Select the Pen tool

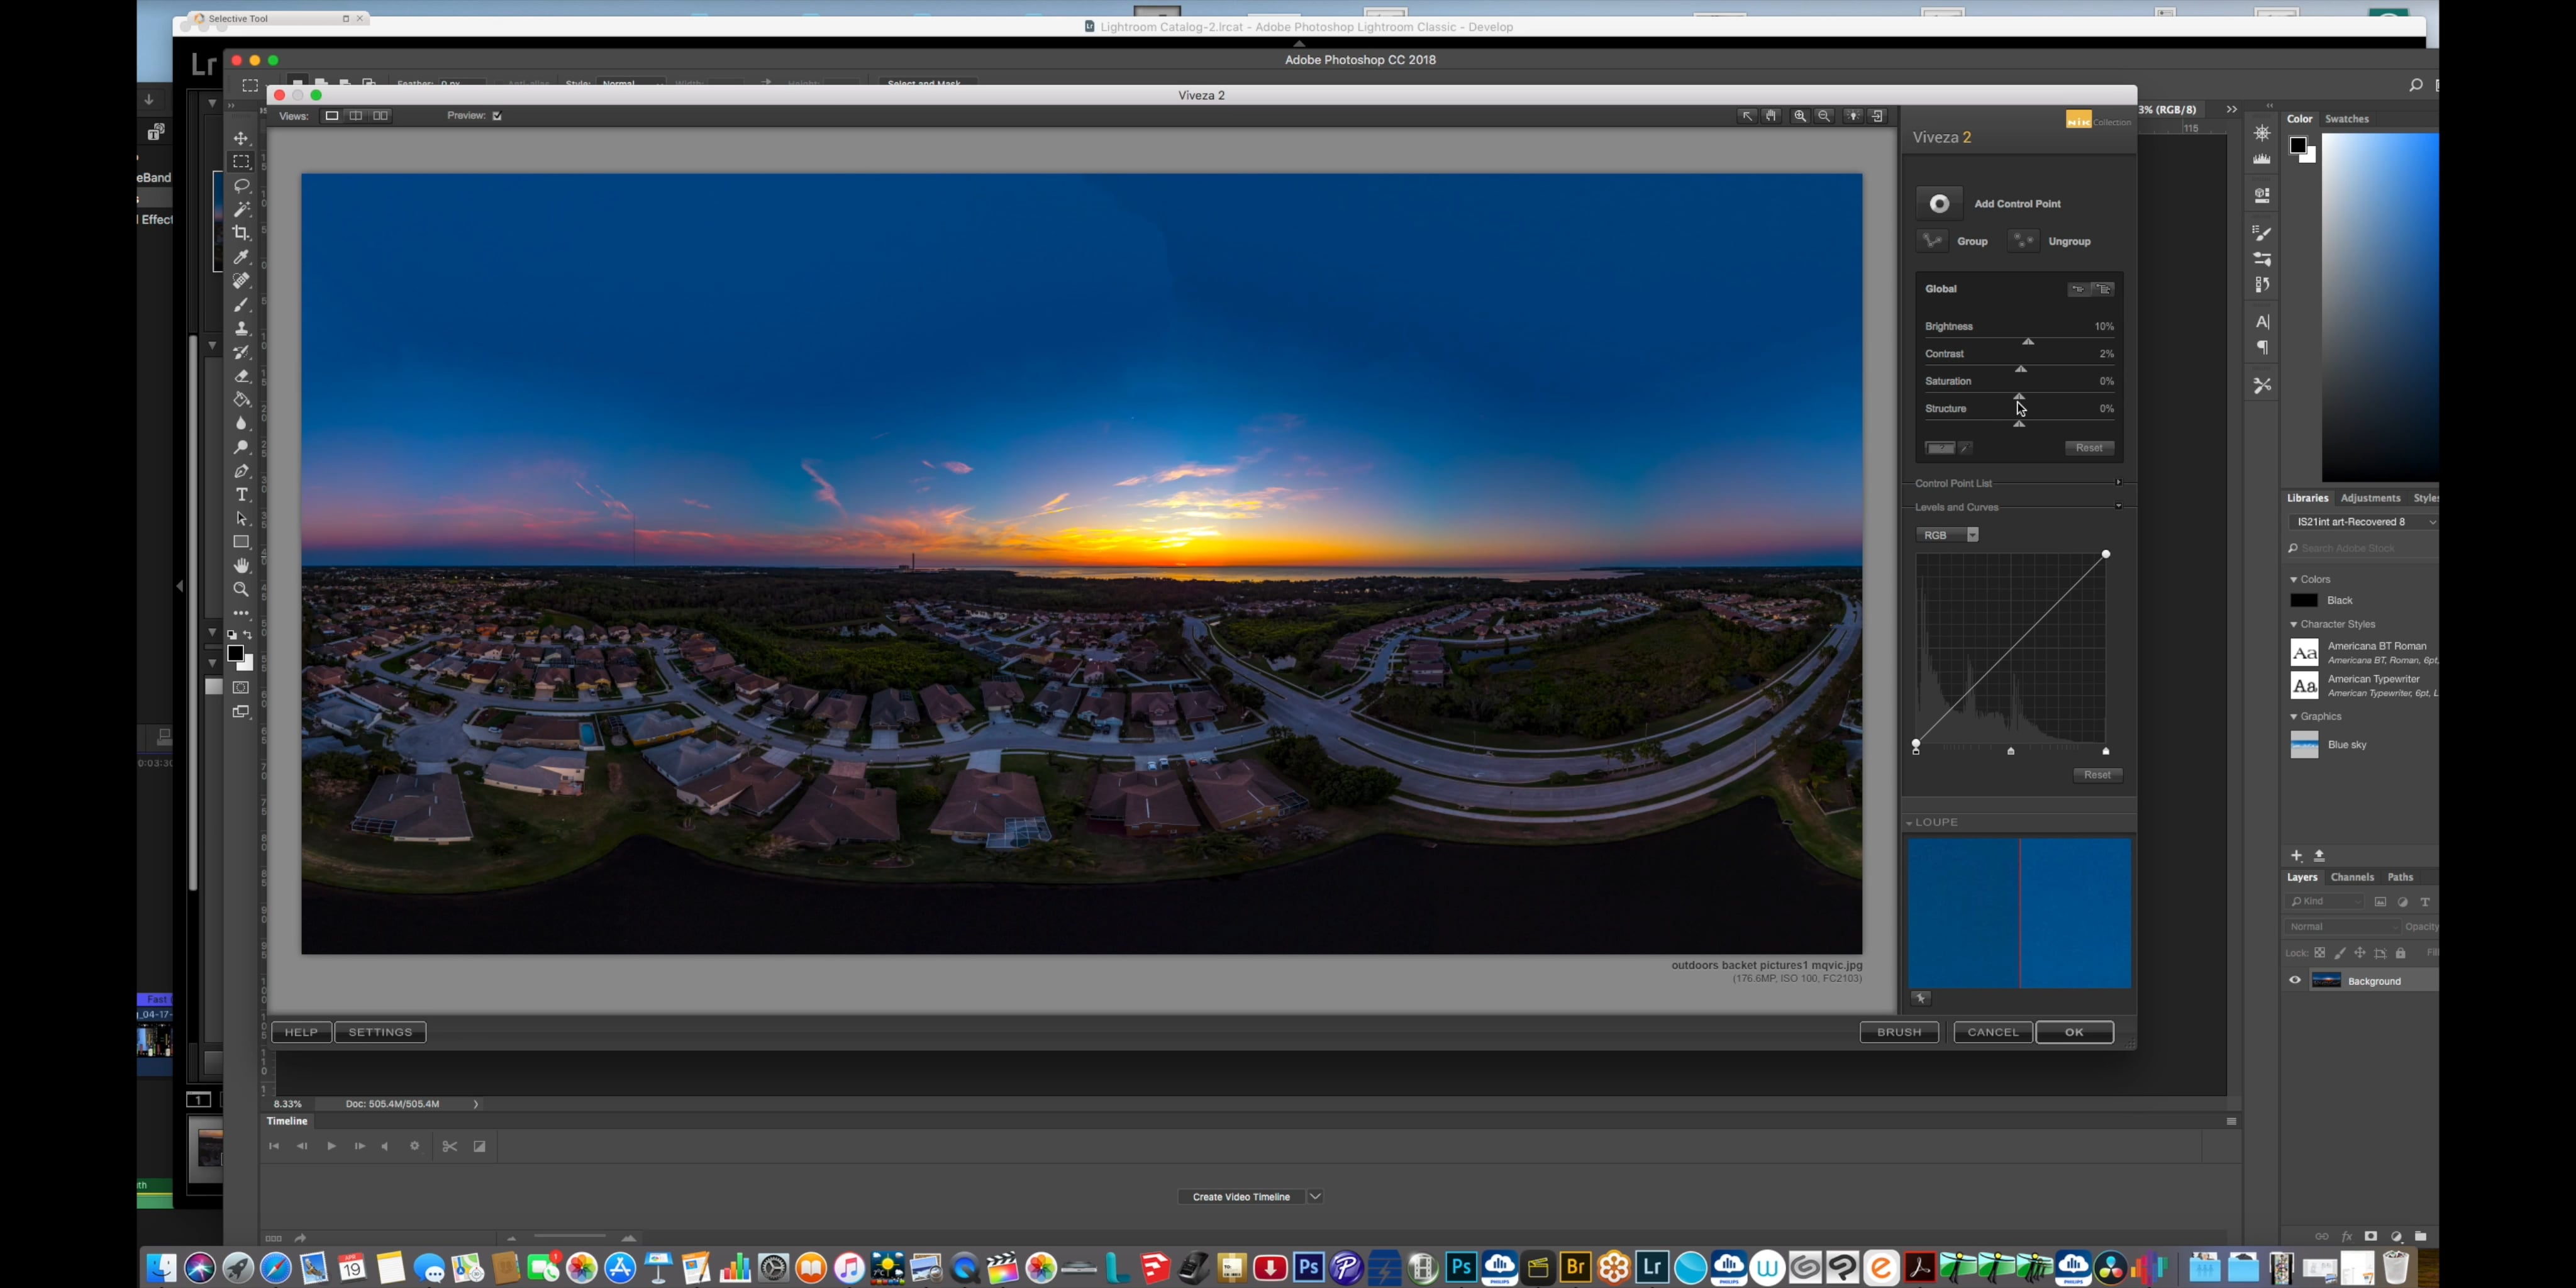click(x=241, y=471)
